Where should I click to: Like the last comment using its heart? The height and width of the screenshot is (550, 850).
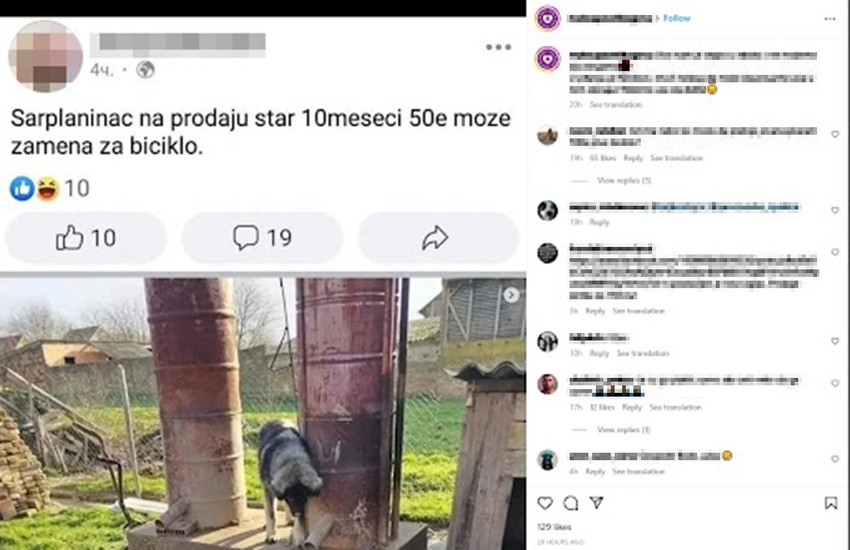point(835,459)
